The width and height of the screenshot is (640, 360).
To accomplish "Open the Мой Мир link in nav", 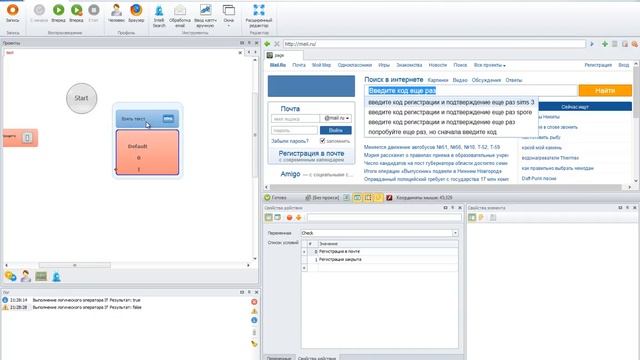I will coord(321,65).
